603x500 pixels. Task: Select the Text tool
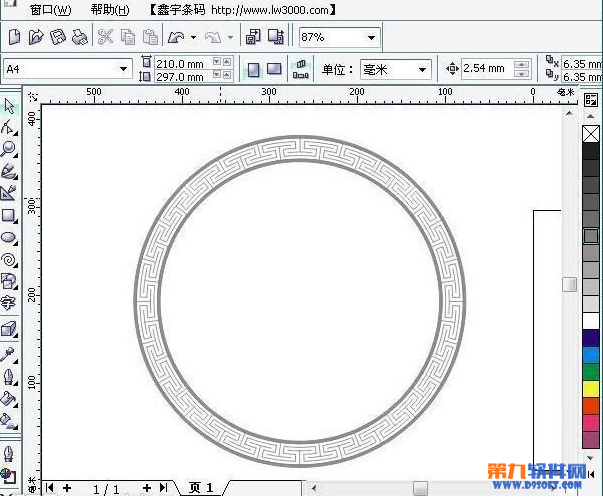pos(8,303)
